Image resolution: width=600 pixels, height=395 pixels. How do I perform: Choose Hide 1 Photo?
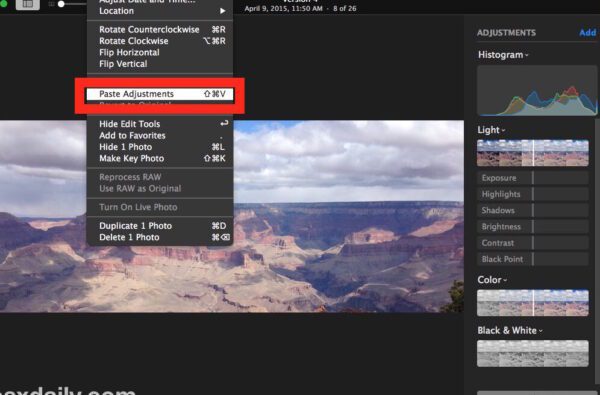tap(160, 147)
